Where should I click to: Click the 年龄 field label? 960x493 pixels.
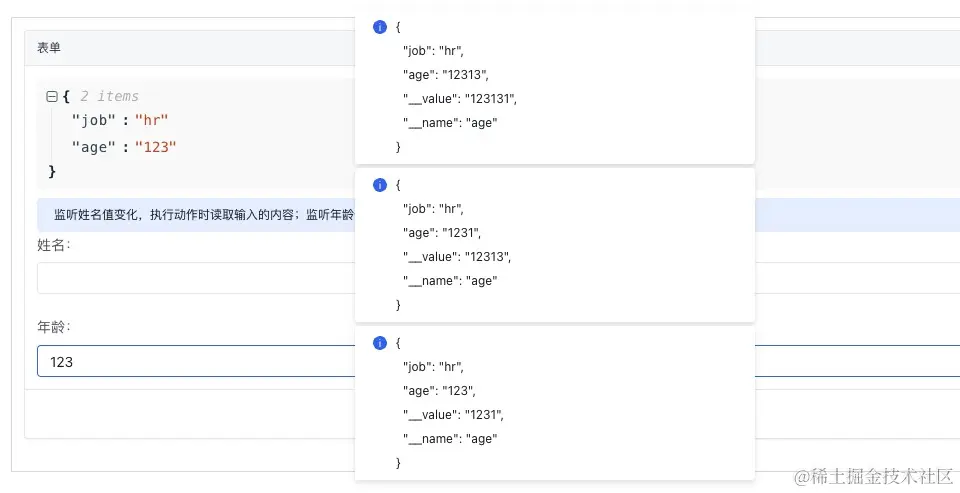(x=54, y=327)
